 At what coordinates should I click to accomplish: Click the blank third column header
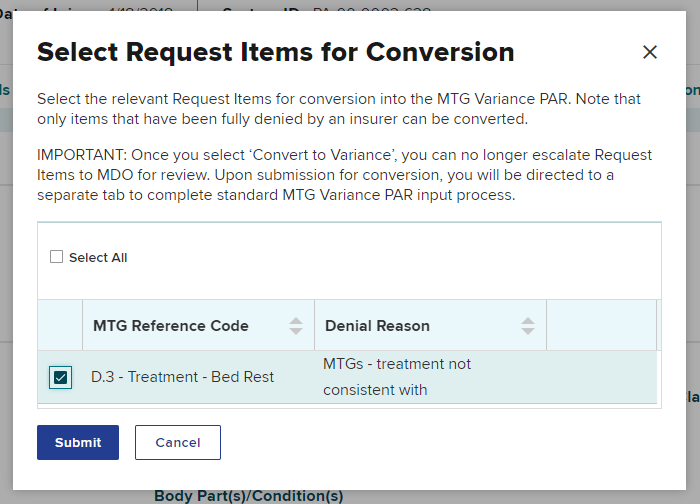pos(600,326)
